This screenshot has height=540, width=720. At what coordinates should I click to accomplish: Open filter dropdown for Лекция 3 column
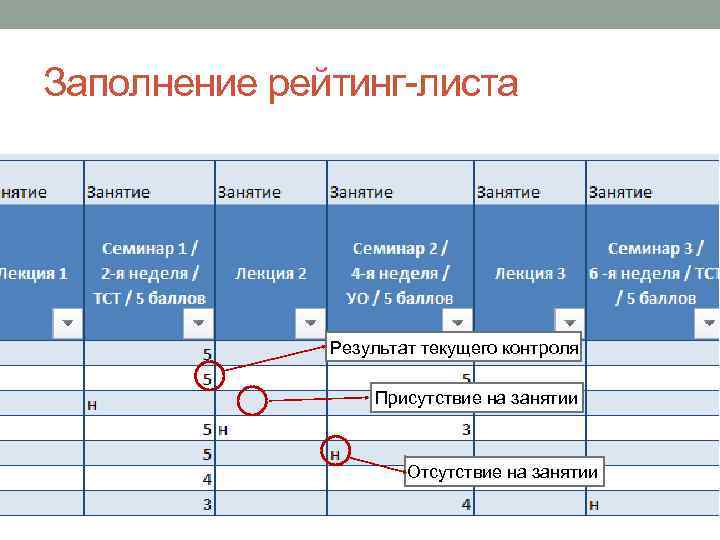tap(569, 321)
